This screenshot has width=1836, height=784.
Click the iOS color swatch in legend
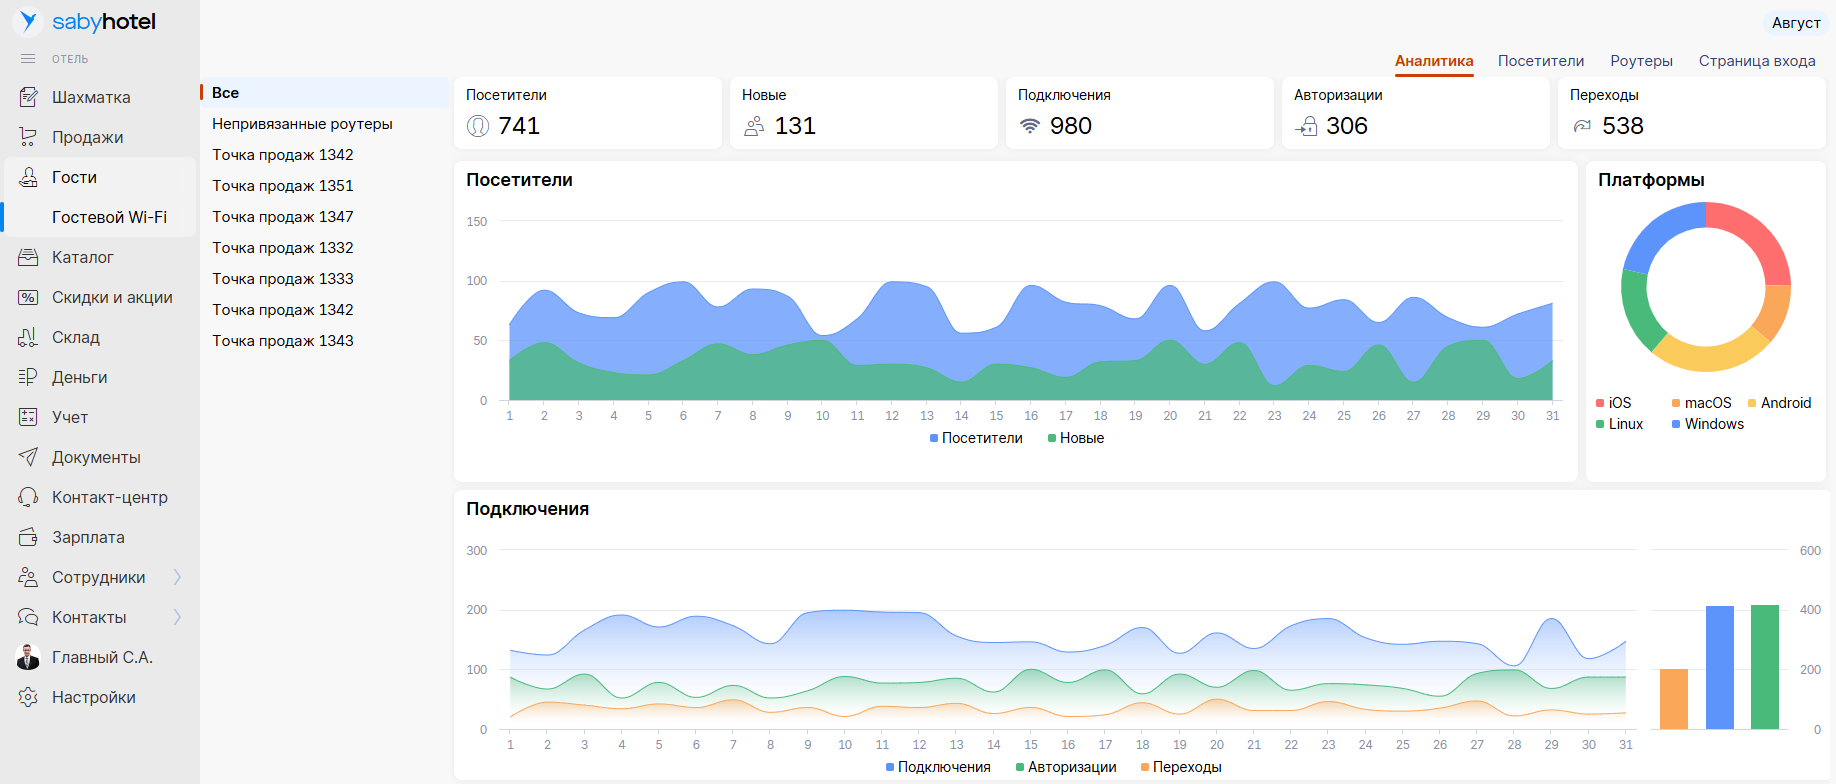point(1600,403)
